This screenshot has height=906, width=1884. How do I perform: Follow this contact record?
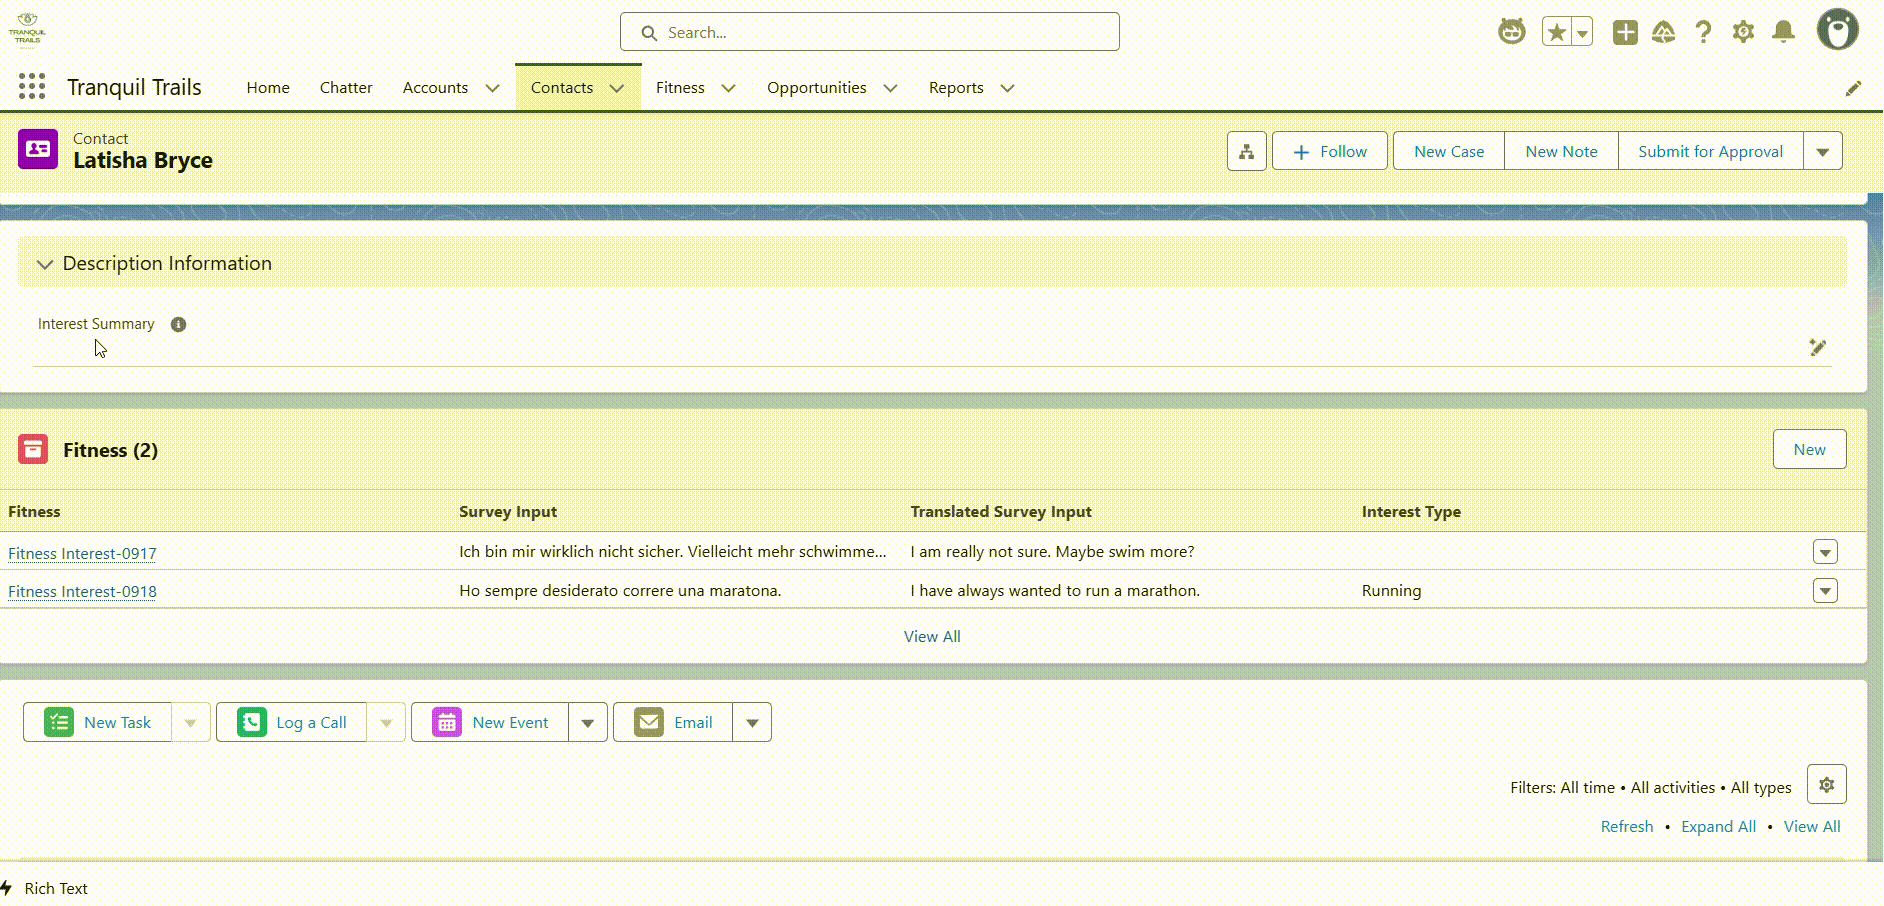(1329, 151)
